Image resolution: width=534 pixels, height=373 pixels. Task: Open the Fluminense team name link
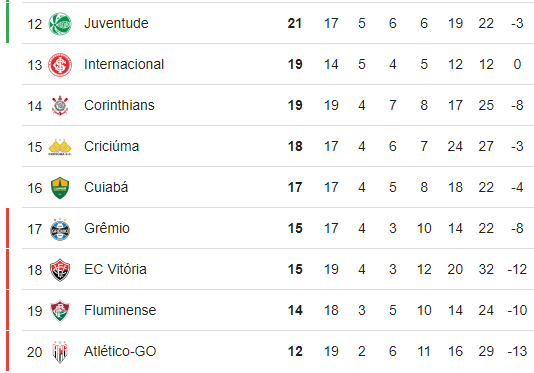coord(120,310)
